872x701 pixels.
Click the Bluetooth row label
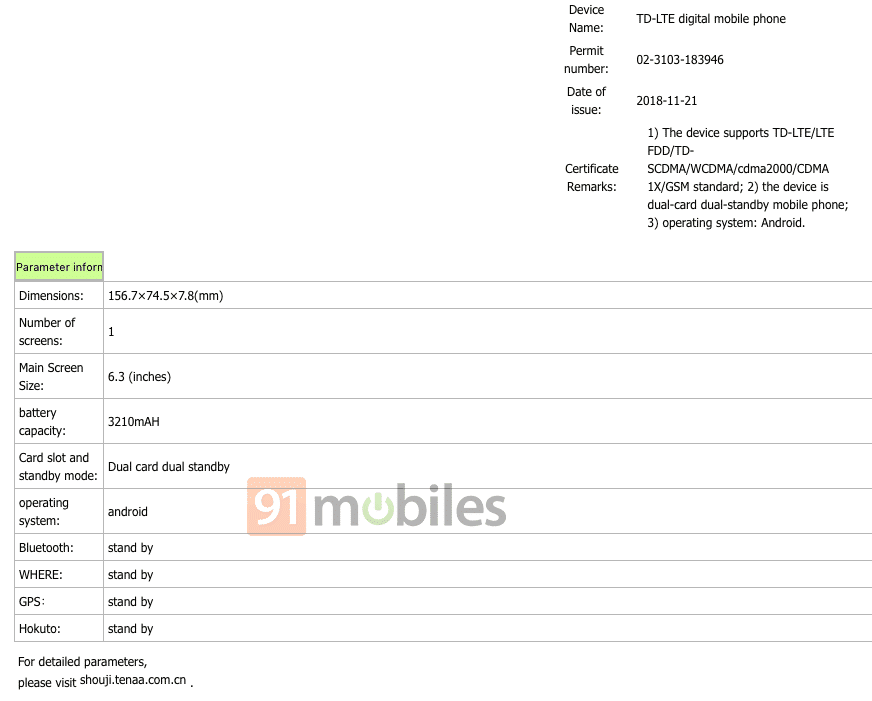click(x=46, y=548)
